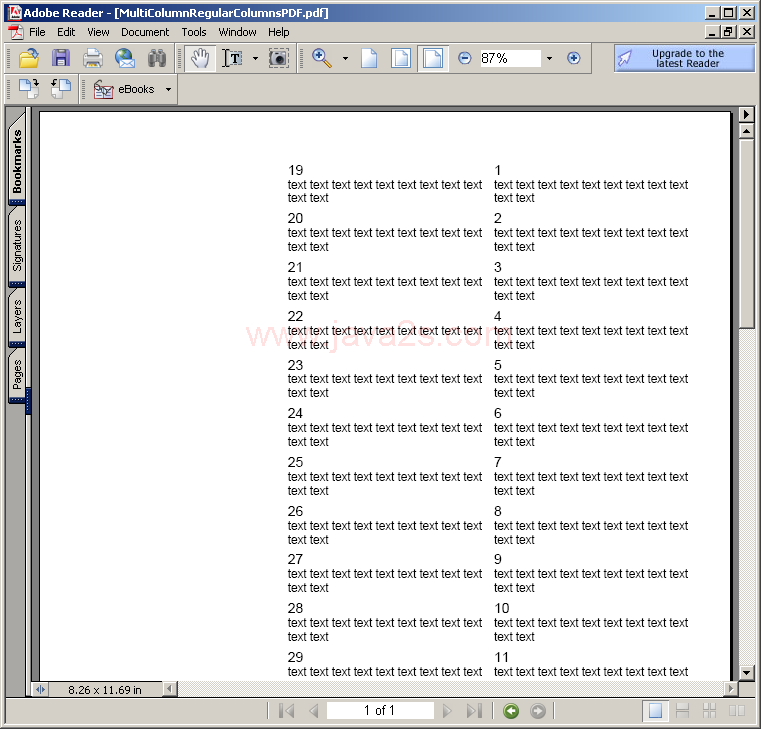
Task: Switch to the Signatures tab
Action: tap(17, 245)
